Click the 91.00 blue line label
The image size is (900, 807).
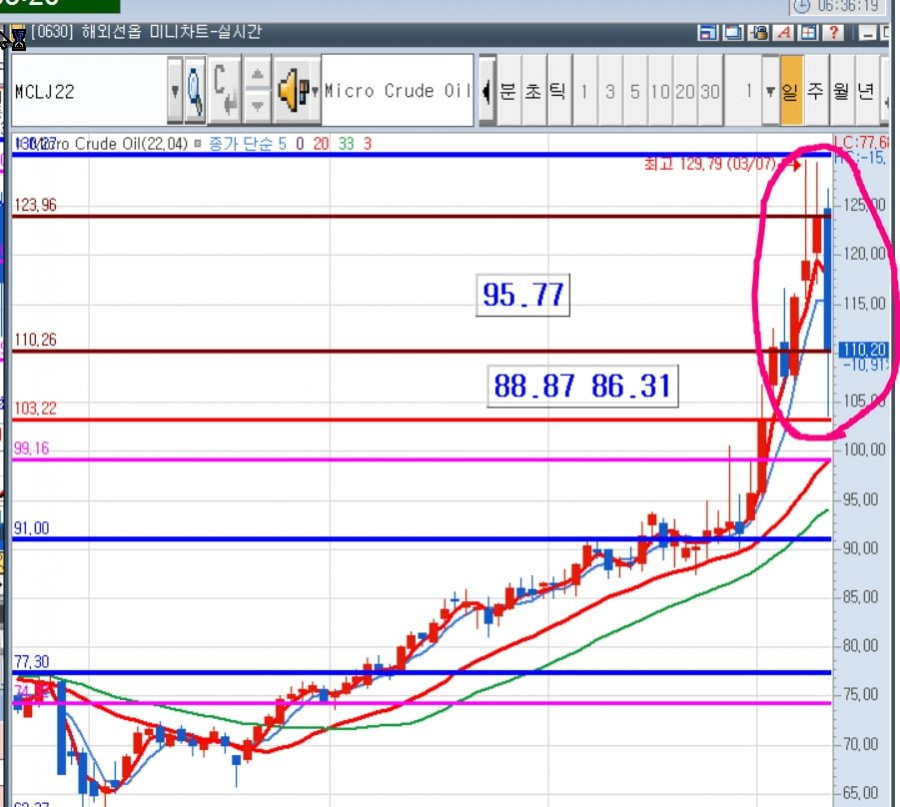[32, 528]
